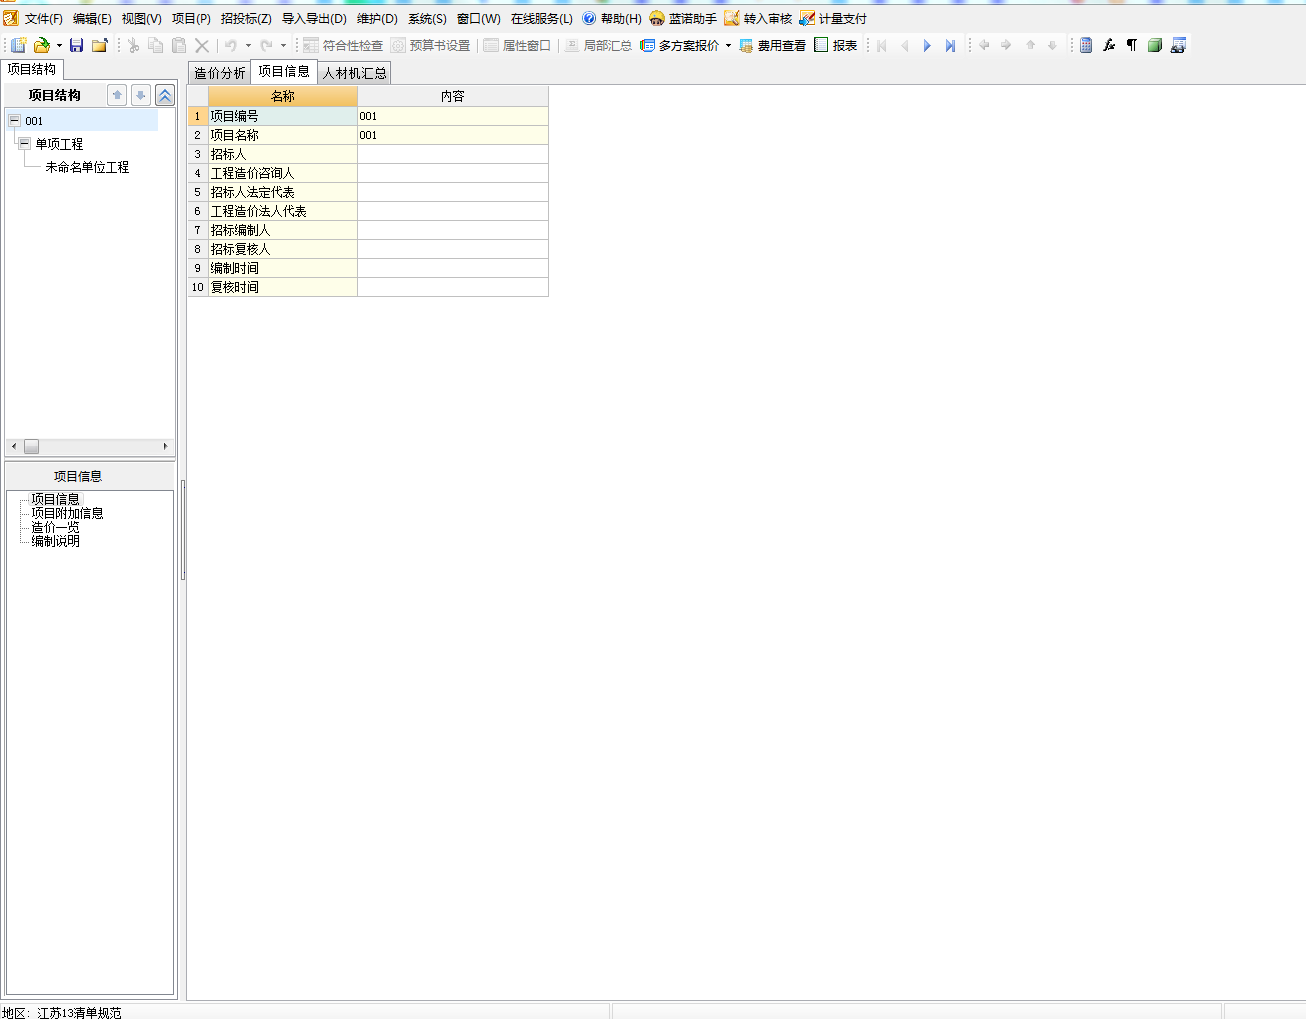Click the copy icon in toolbar
Screen dimensions: 1306x1019
pyautogui.click(x=156, y=45)
